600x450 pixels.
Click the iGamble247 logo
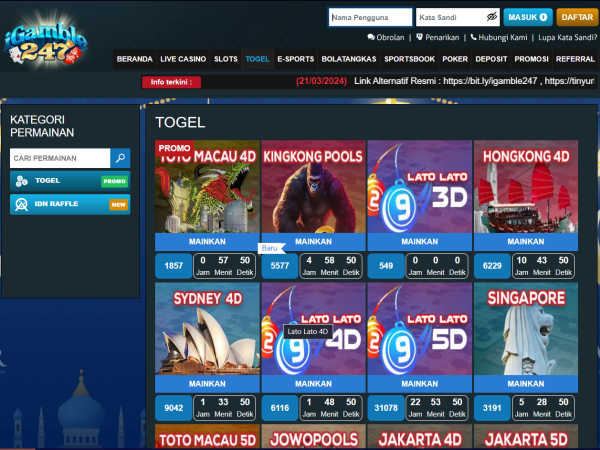click(46, 41)
